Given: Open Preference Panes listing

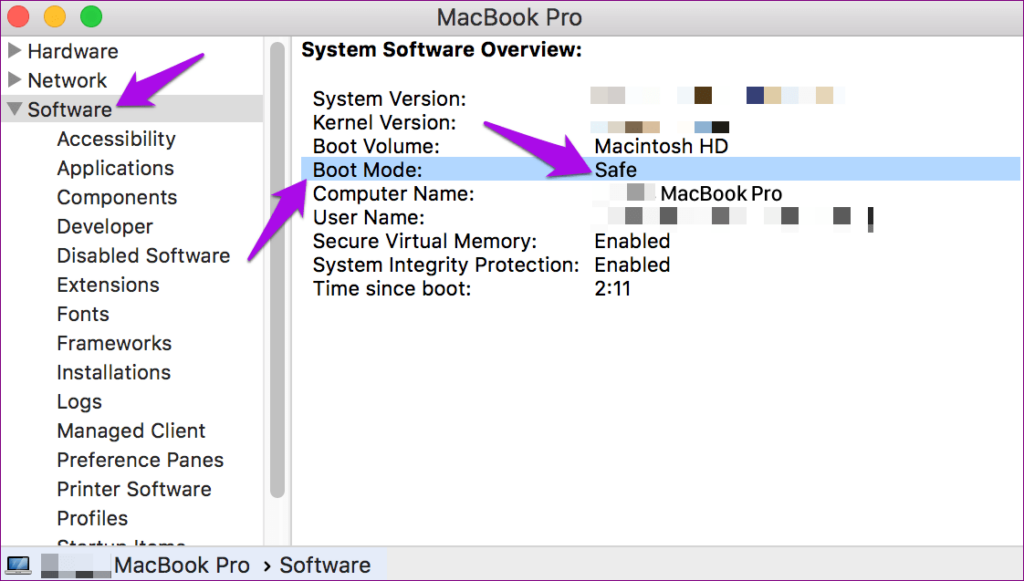Looking at the screenshot, I should 140,460.
